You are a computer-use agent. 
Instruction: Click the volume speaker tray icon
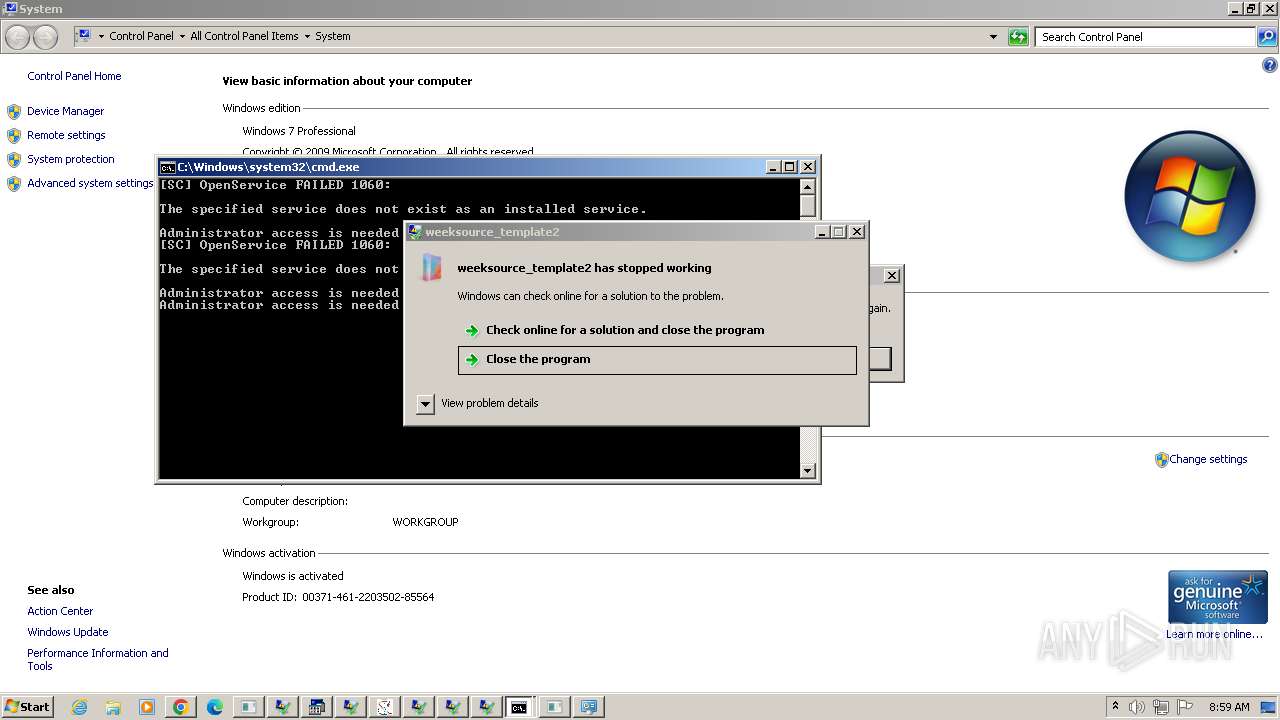(1137, 707)
